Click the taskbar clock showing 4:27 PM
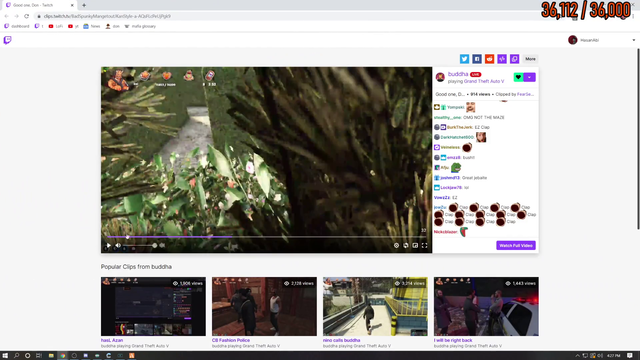Viewport: 640px width, 360px height. click(x=613, y=356)
